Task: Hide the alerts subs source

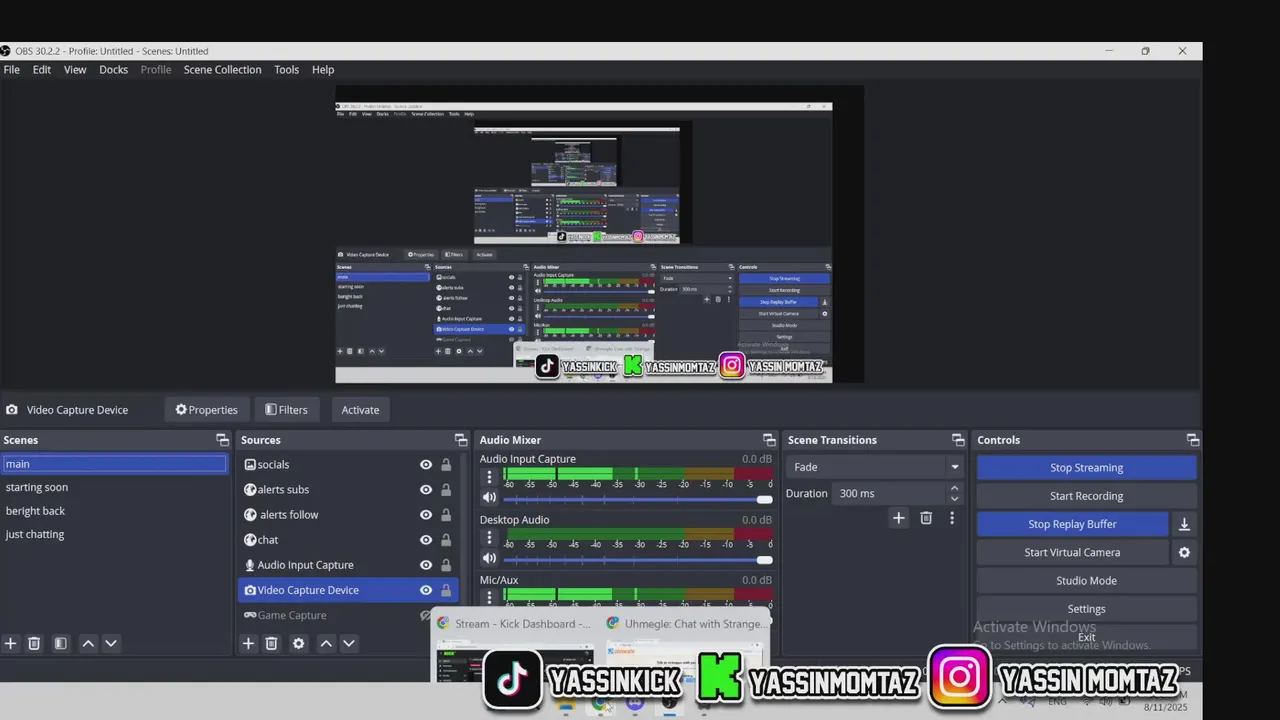Action: [x=426, y=490]
